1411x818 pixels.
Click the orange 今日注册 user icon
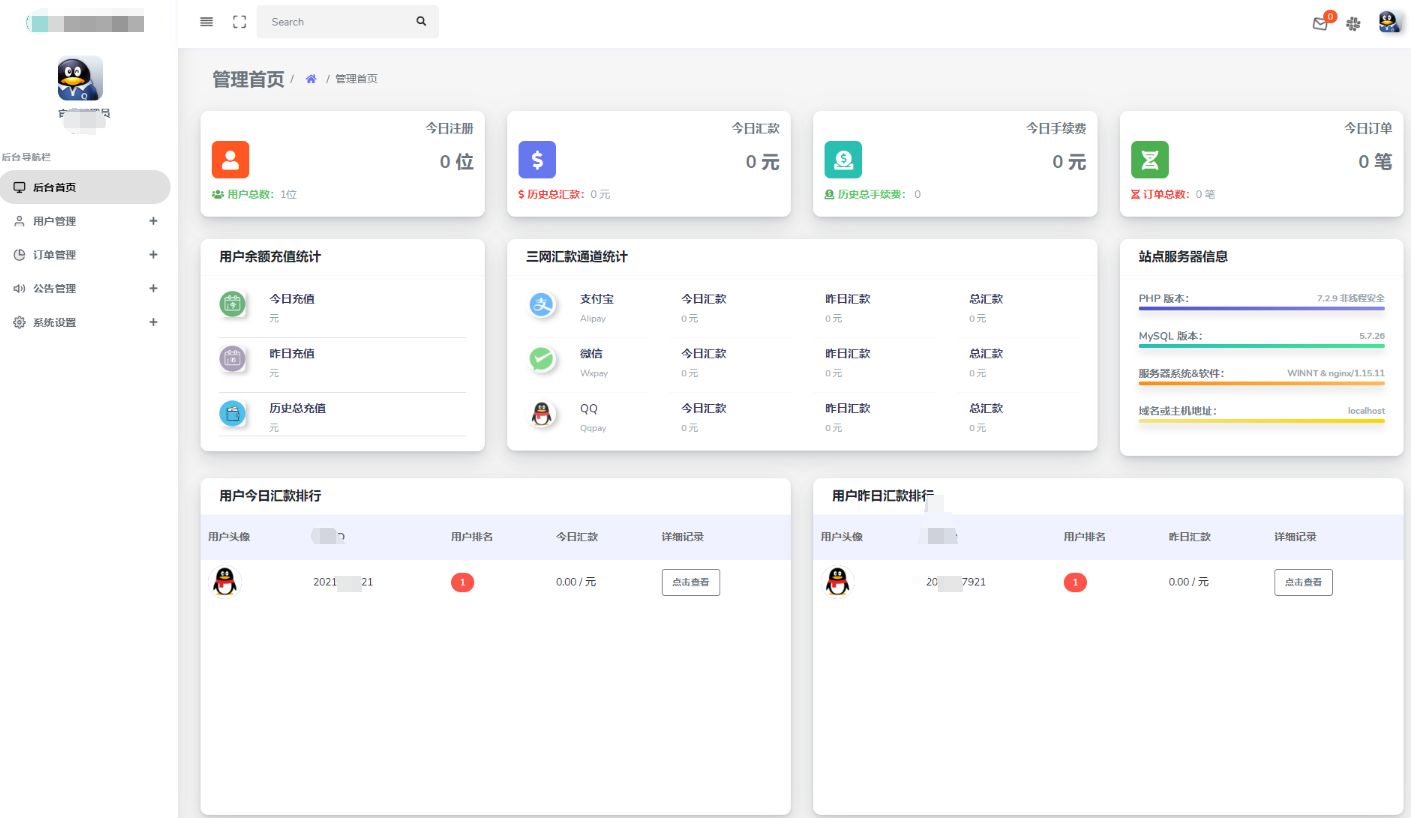tap(230, 160)
